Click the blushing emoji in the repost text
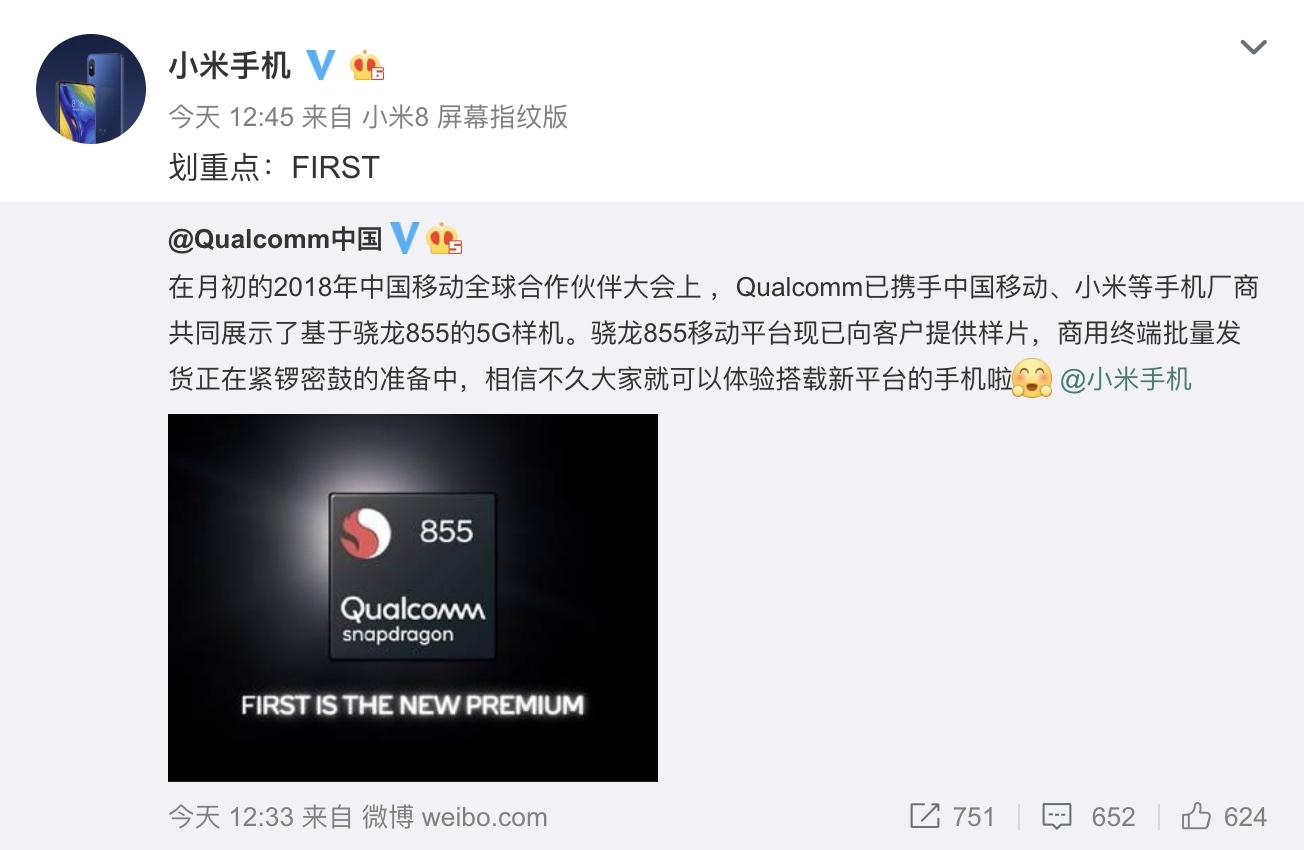 point(1033,380)
